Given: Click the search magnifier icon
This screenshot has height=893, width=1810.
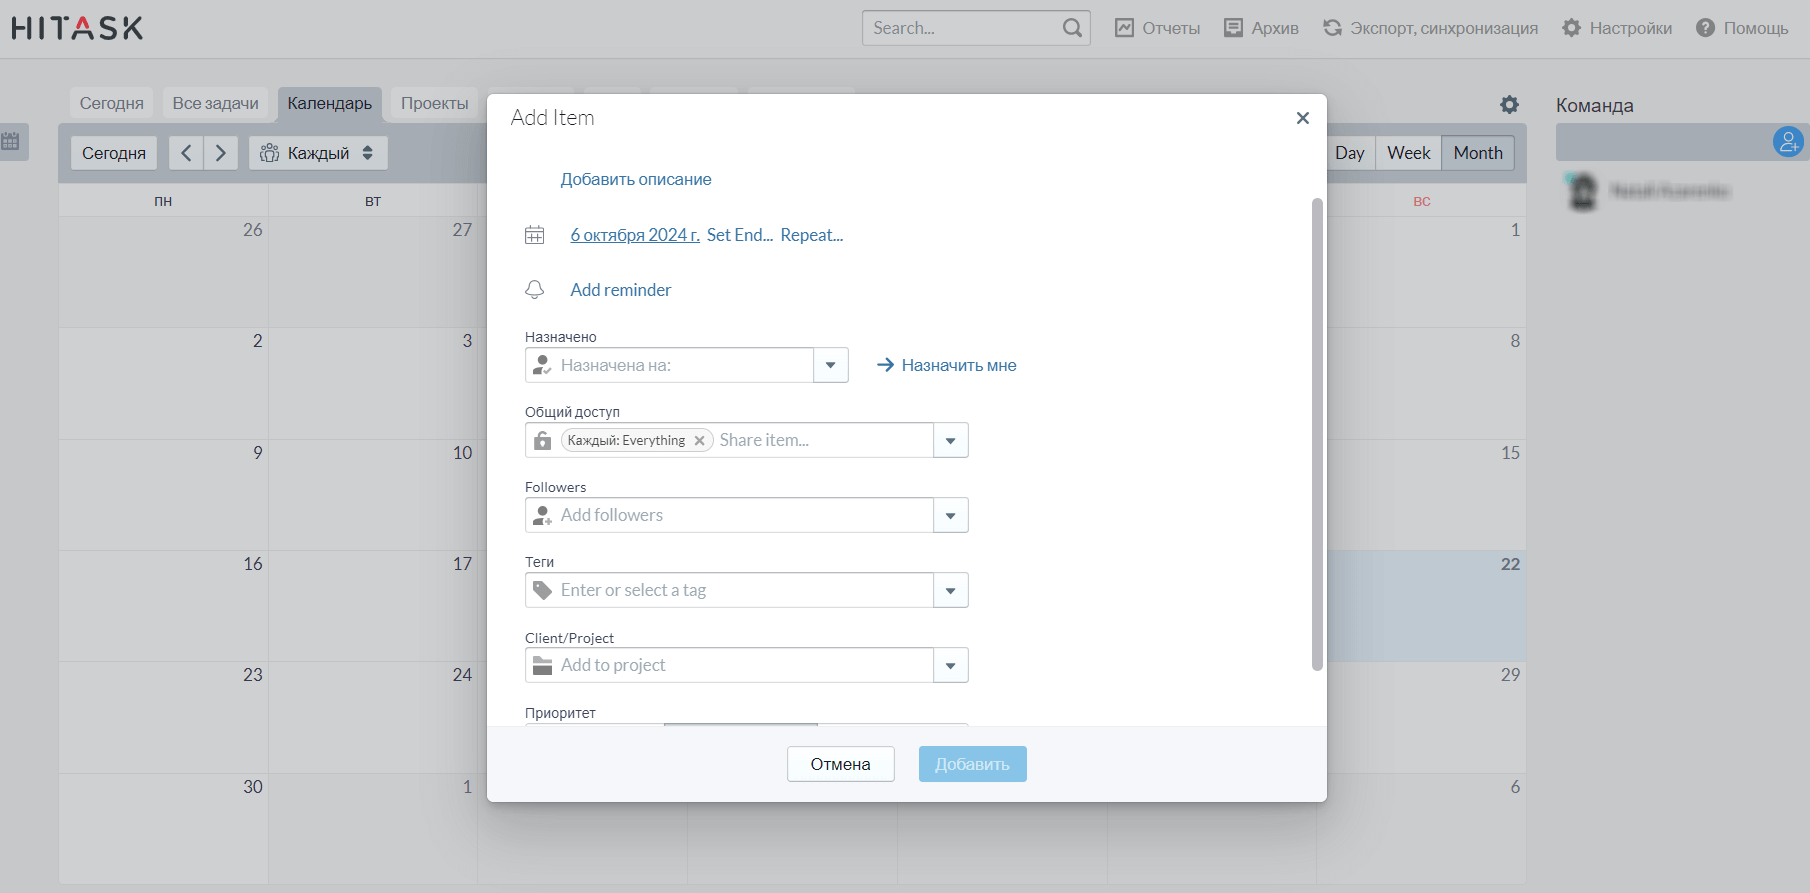Looking at the screenshot, I should 1072,28.
